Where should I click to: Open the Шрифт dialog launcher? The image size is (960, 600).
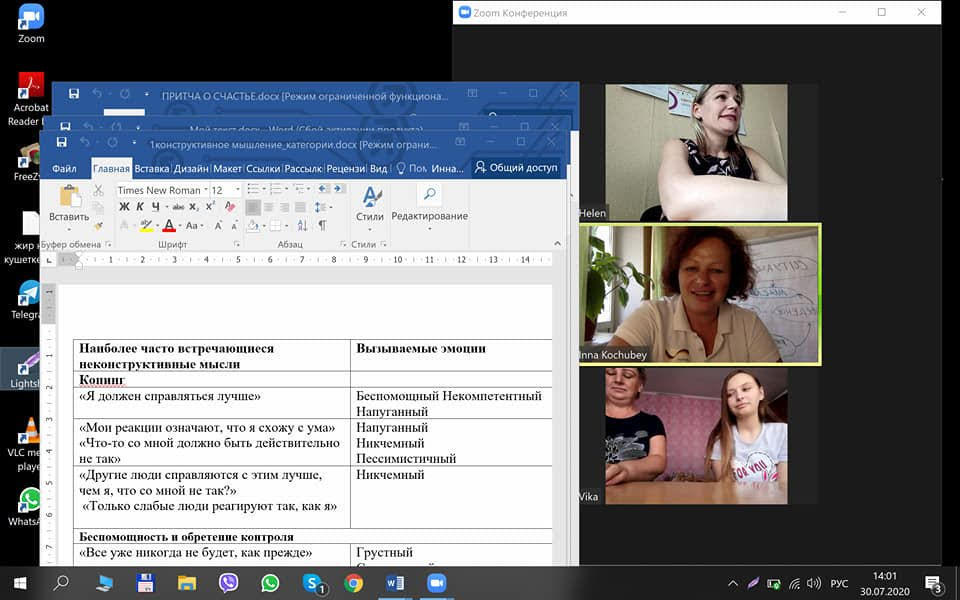click(x=236, y=244)
